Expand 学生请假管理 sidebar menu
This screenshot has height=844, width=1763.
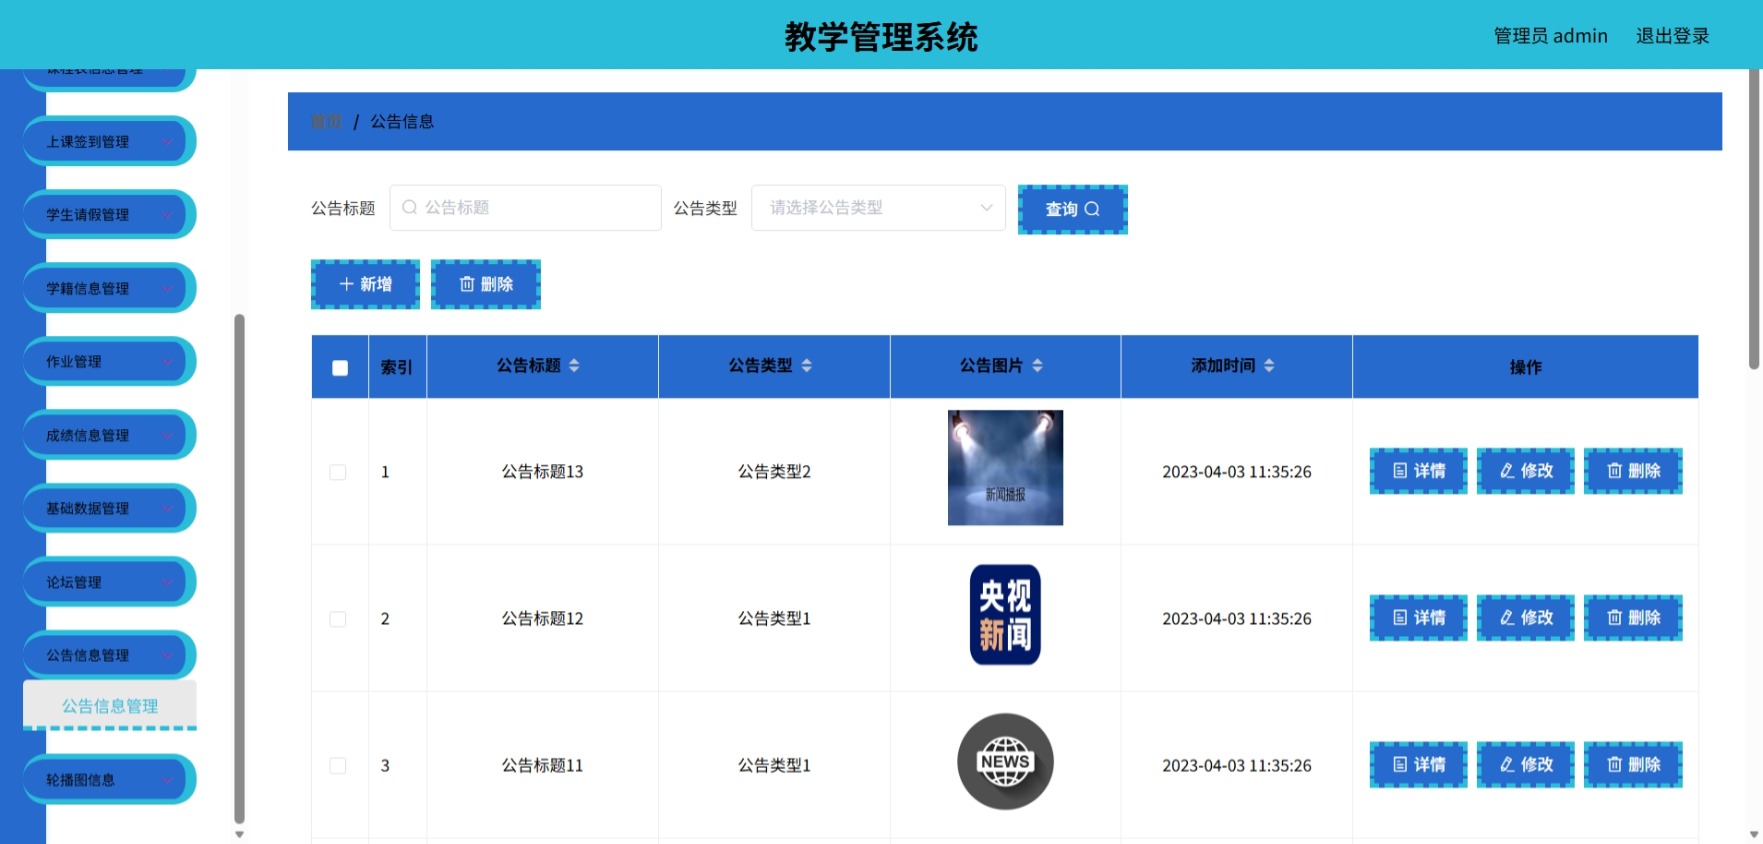[x=108, y=215]
